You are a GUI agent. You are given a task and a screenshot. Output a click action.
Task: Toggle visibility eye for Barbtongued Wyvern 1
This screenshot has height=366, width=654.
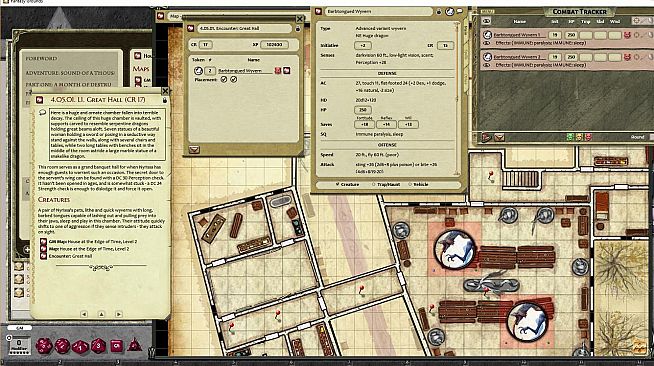click(x=487, y=43)
